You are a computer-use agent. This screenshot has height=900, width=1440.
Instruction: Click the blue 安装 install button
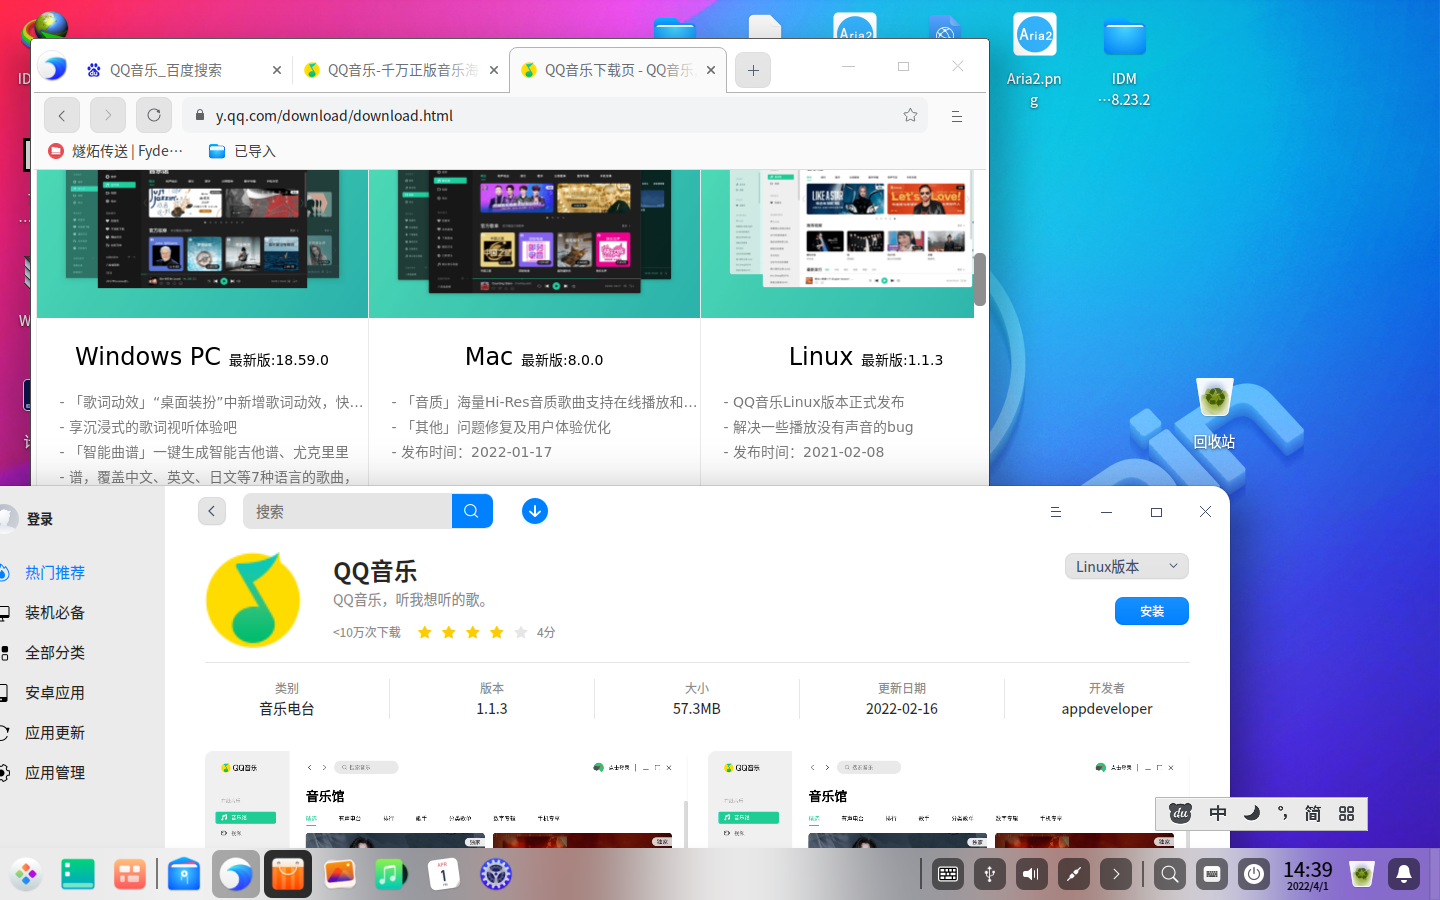click(x=1152, y=611)
